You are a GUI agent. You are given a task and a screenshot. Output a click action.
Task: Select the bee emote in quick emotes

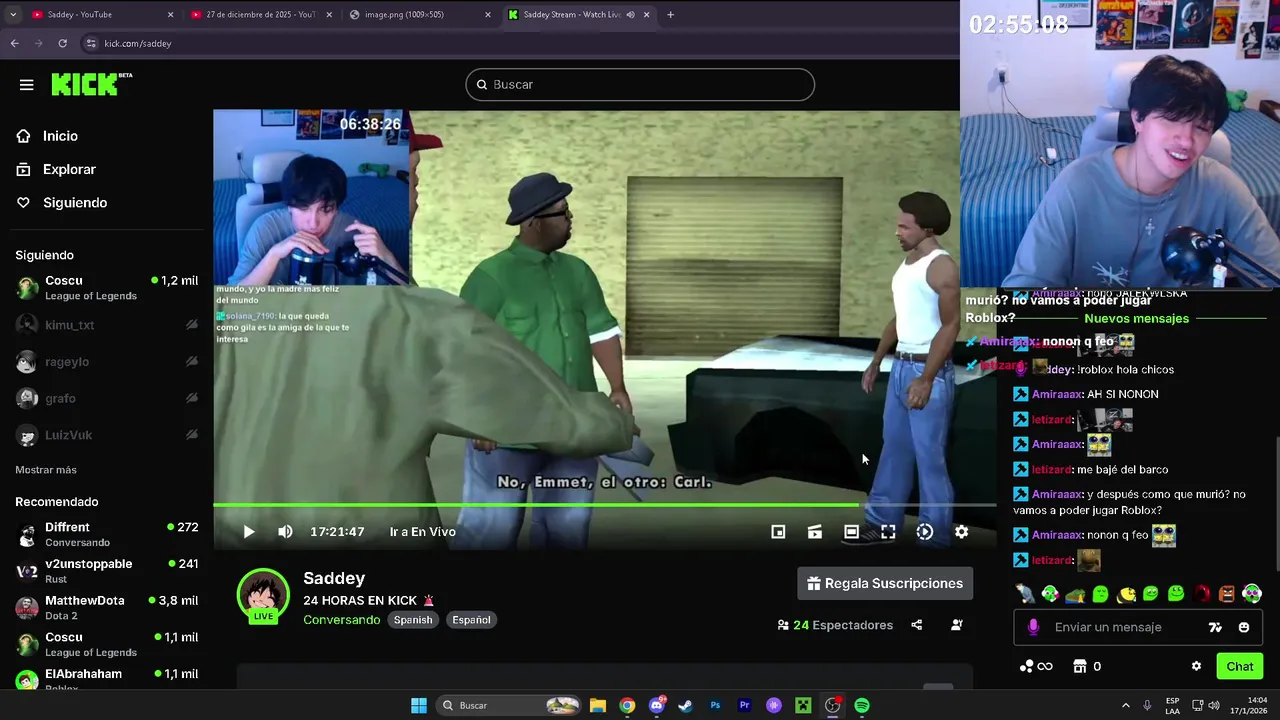[1126, 594]
